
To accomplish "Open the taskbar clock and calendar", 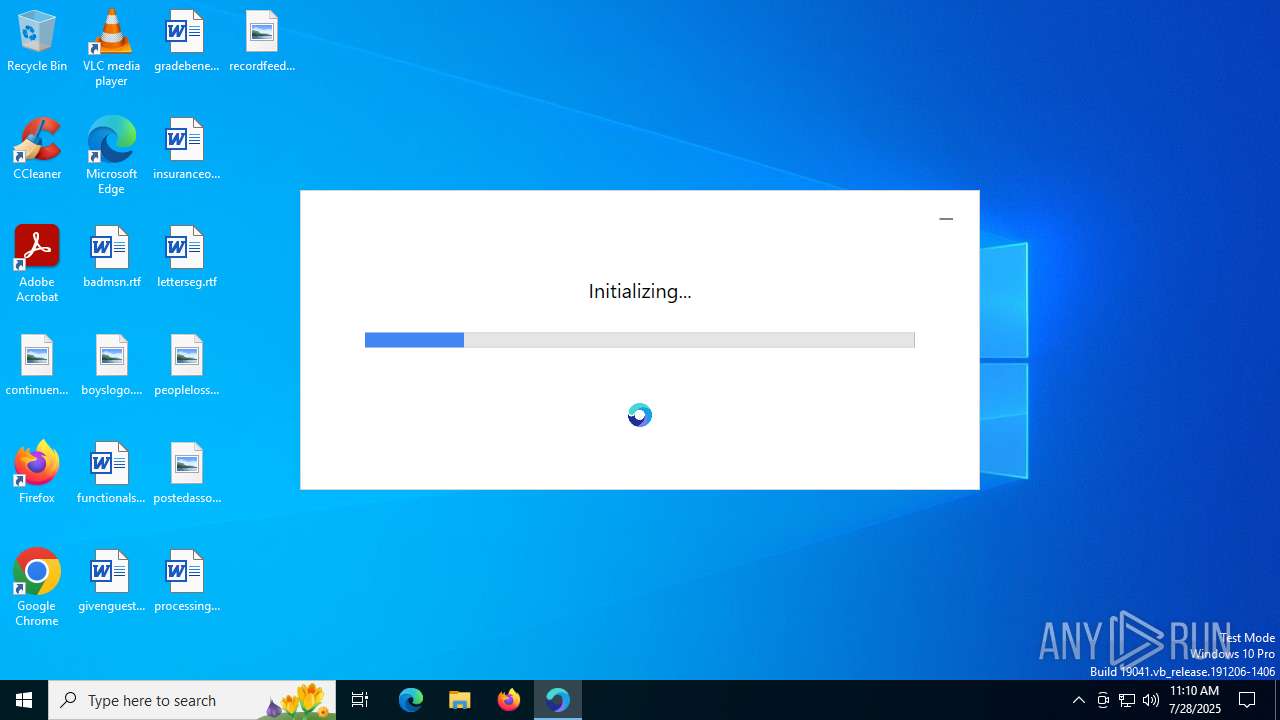I will point(1195,700).
